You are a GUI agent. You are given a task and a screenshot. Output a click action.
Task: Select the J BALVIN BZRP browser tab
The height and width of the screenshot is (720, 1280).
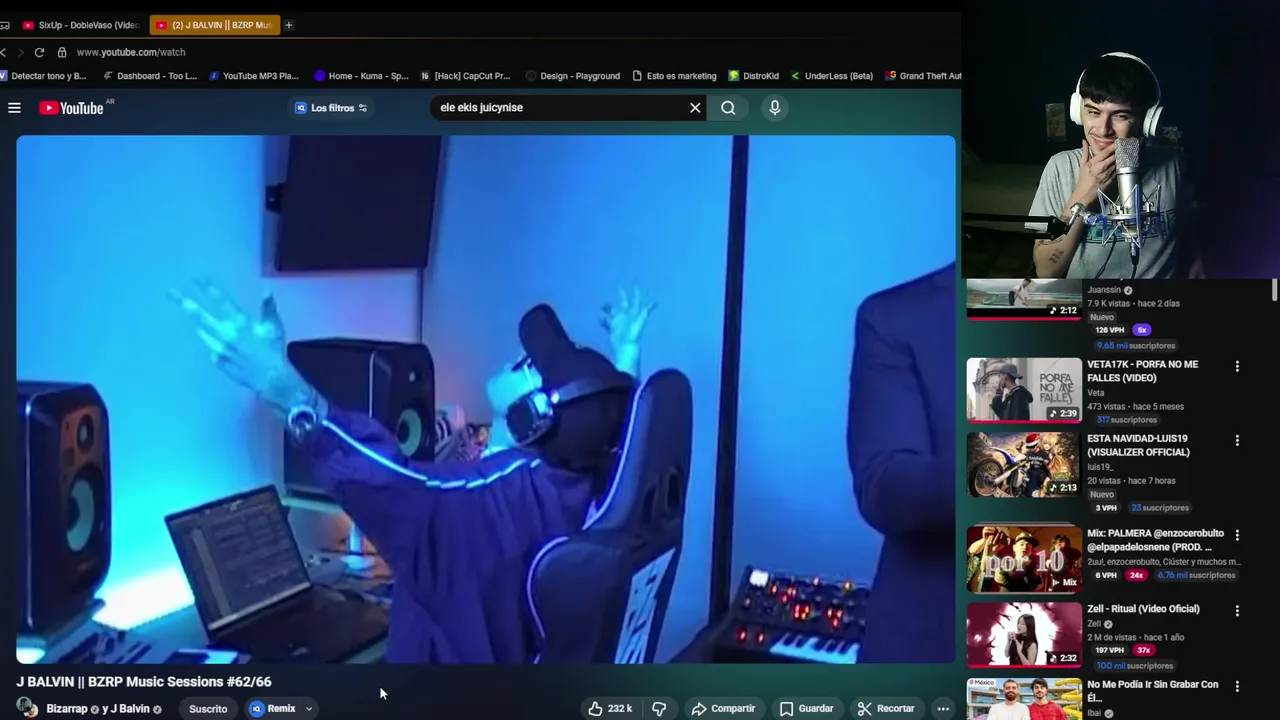(x=214, y=25)
